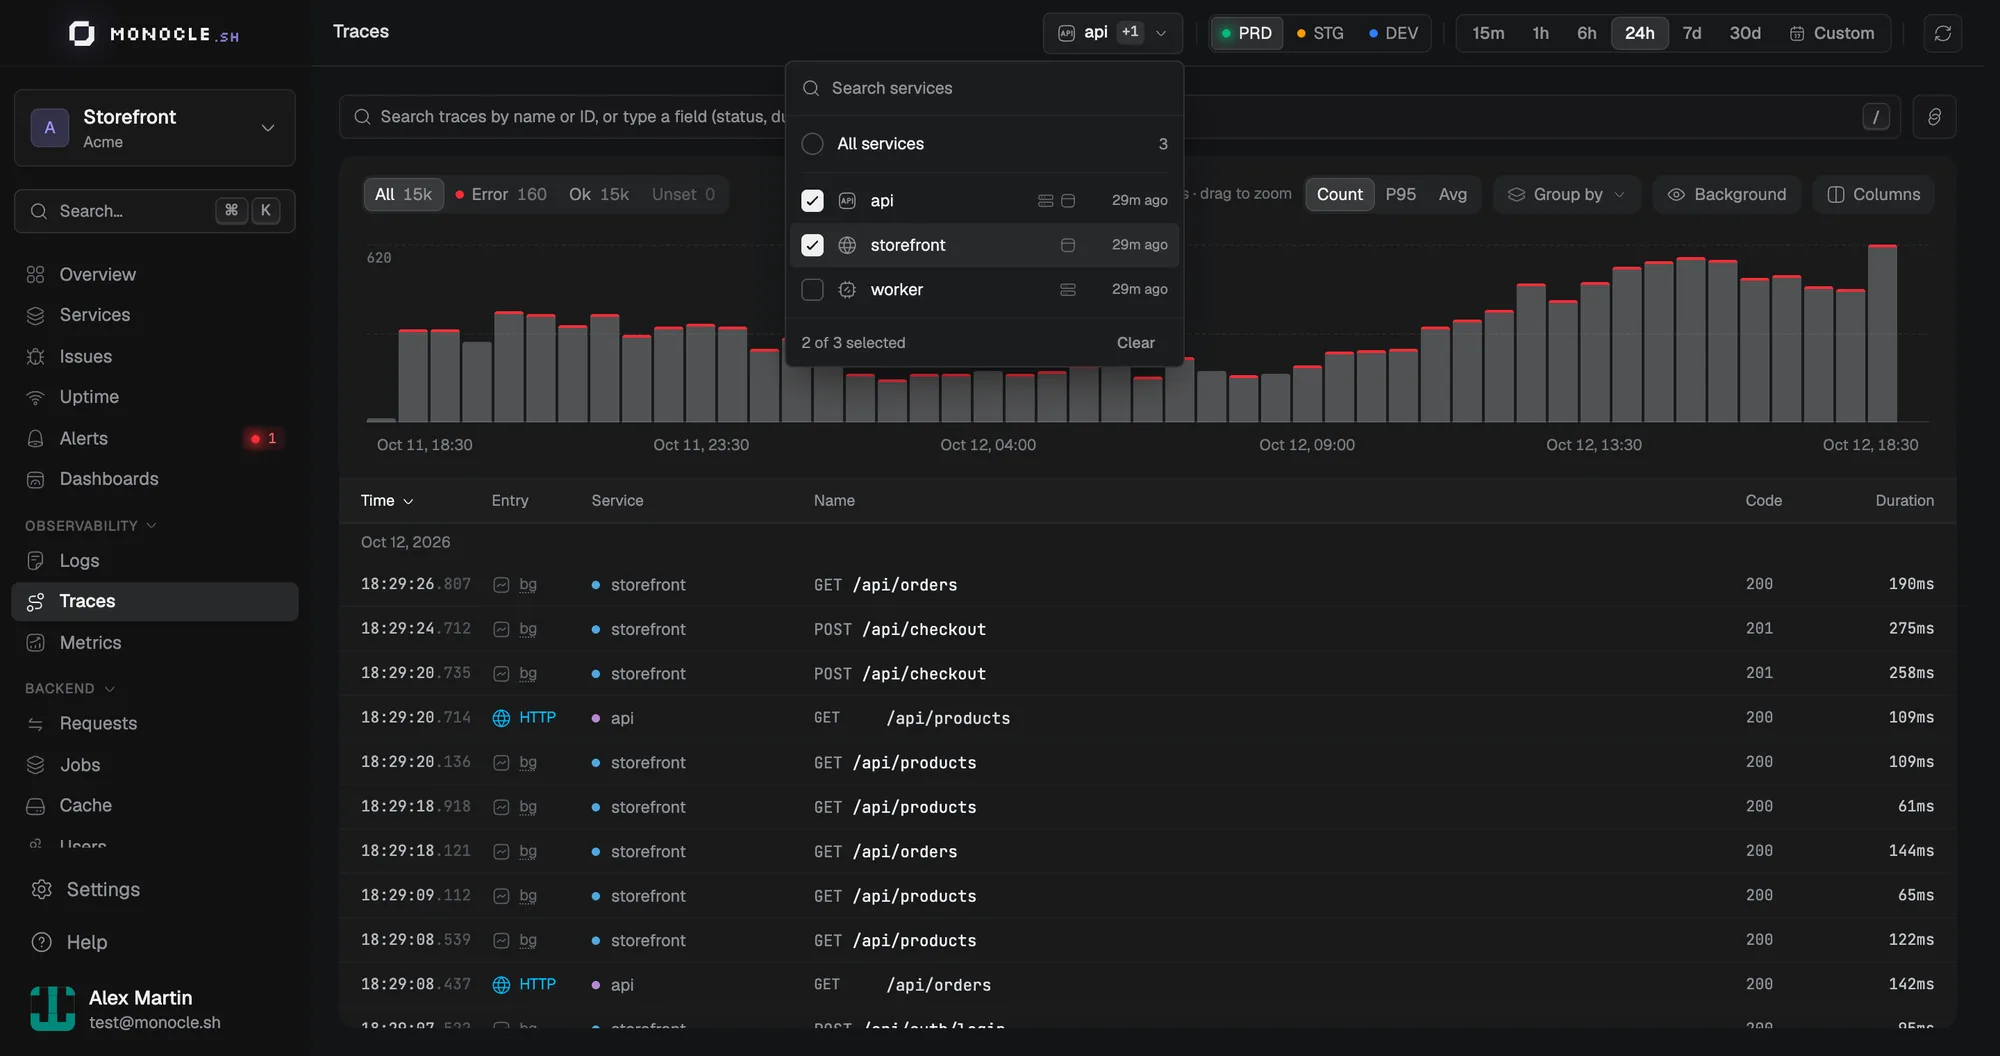Navigate to Dashboards
Image resolution: width=2000 pixels, height=1056 pixels.
click(x=155, y=479)
